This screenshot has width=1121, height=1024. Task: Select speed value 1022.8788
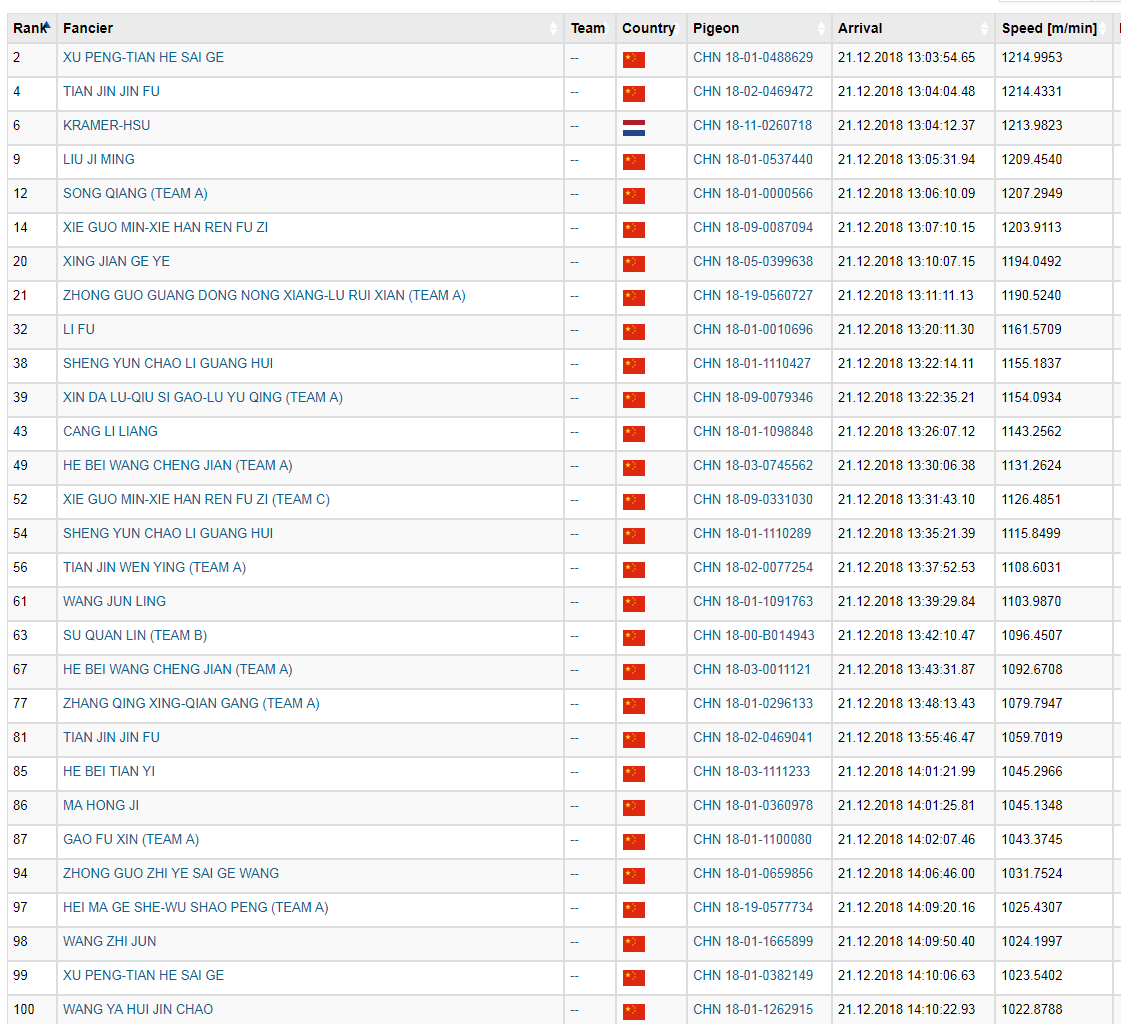(x=1032, y=1009)
